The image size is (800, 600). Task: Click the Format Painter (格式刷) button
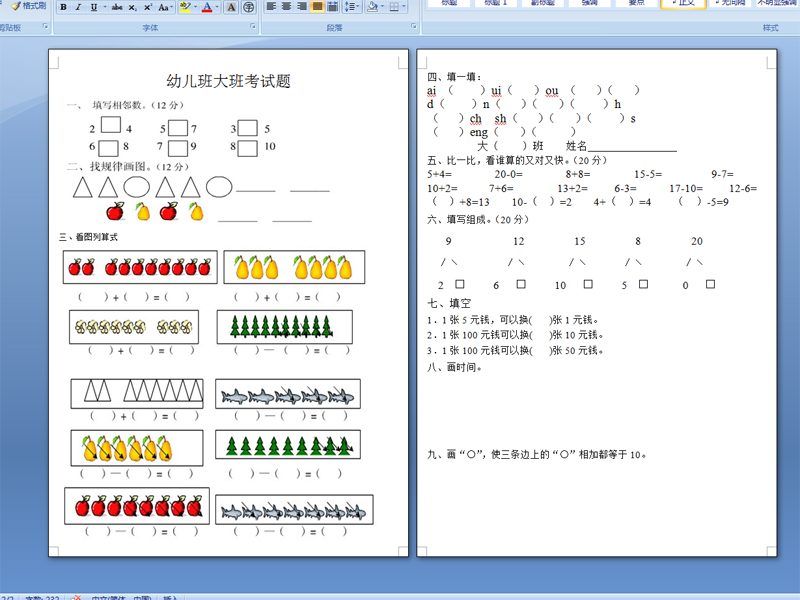pos(28,6)
